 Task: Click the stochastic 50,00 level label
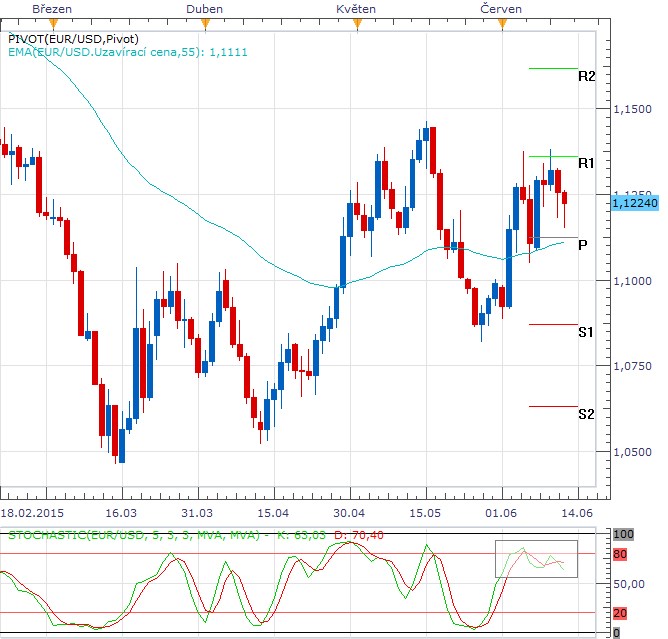(x=629, y=584)
